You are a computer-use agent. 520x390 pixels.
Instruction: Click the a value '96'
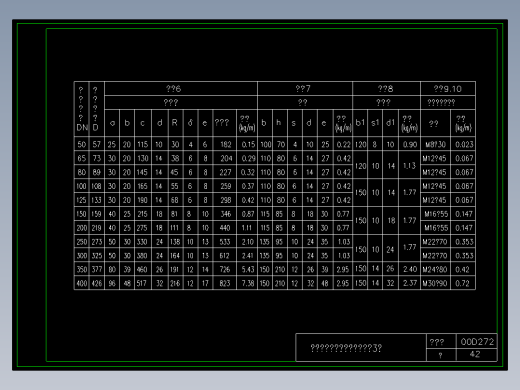tap(112, 283)
